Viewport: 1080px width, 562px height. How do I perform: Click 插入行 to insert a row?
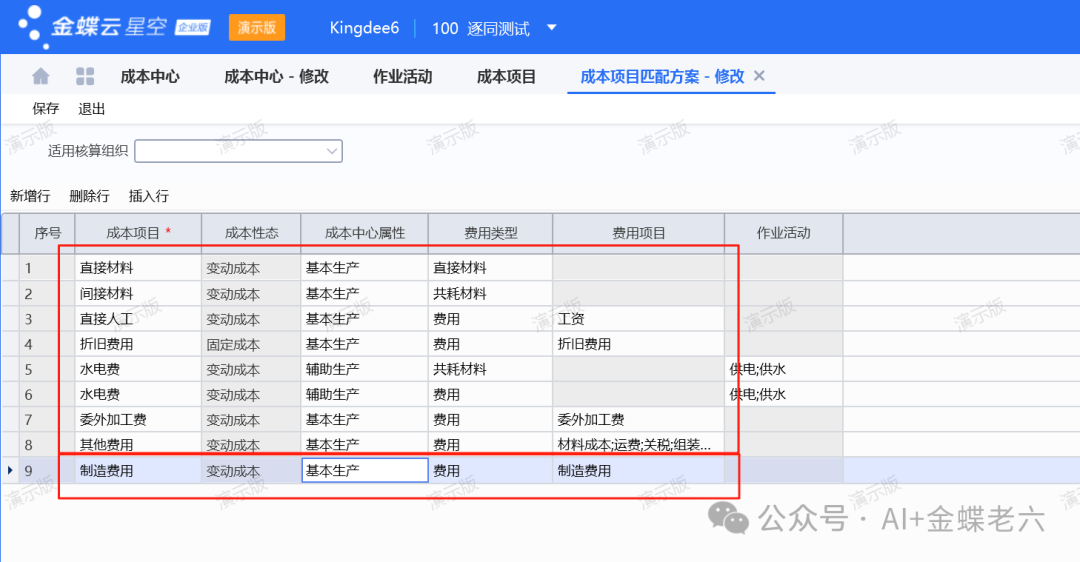tap(148, 196)
